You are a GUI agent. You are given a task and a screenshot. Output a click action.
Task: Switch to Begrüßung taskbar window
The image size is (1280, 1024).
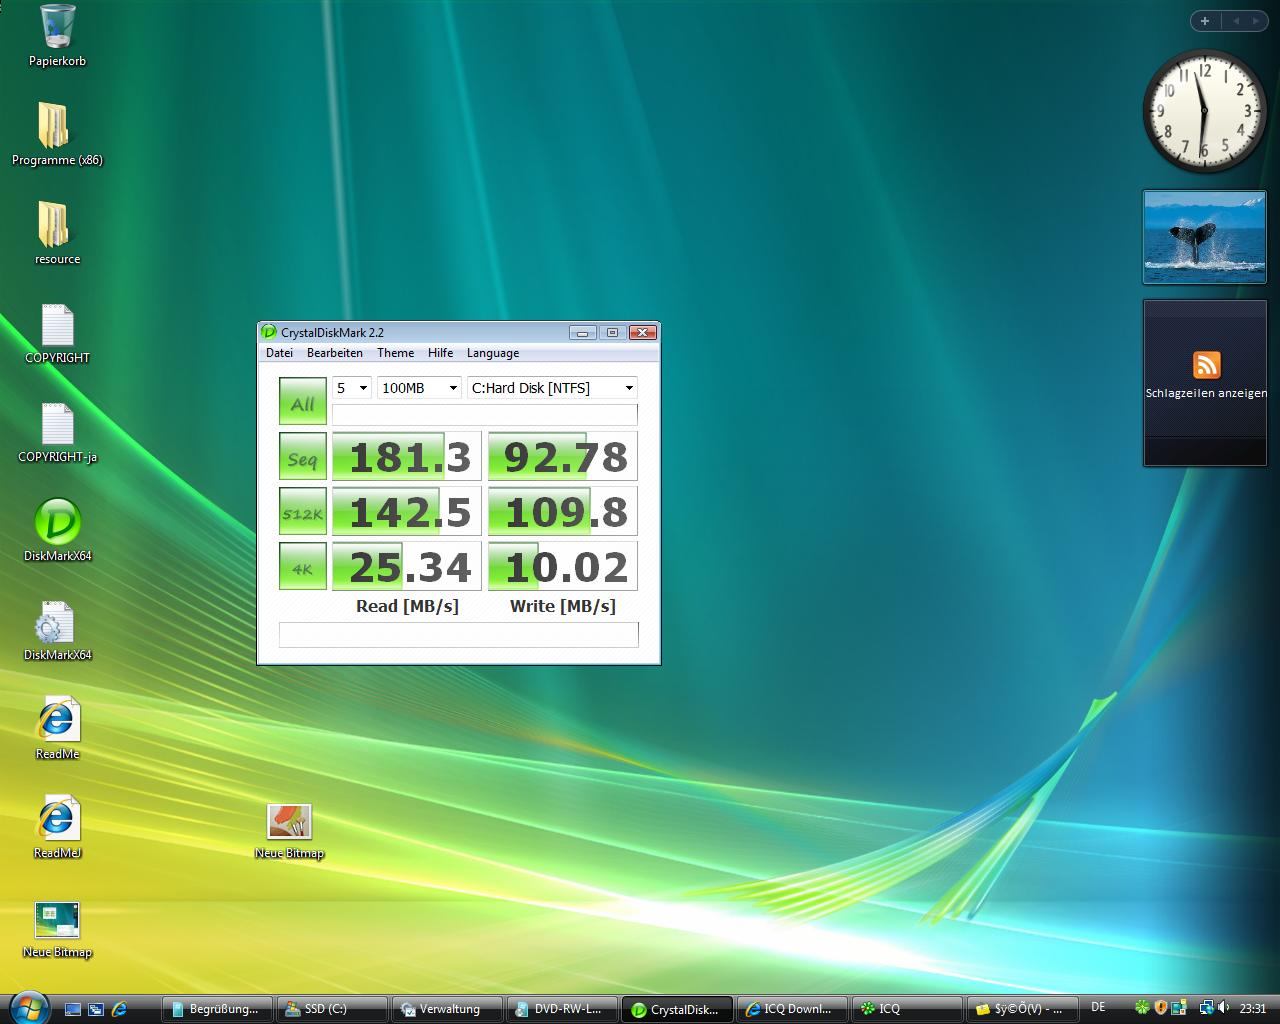216,1009
